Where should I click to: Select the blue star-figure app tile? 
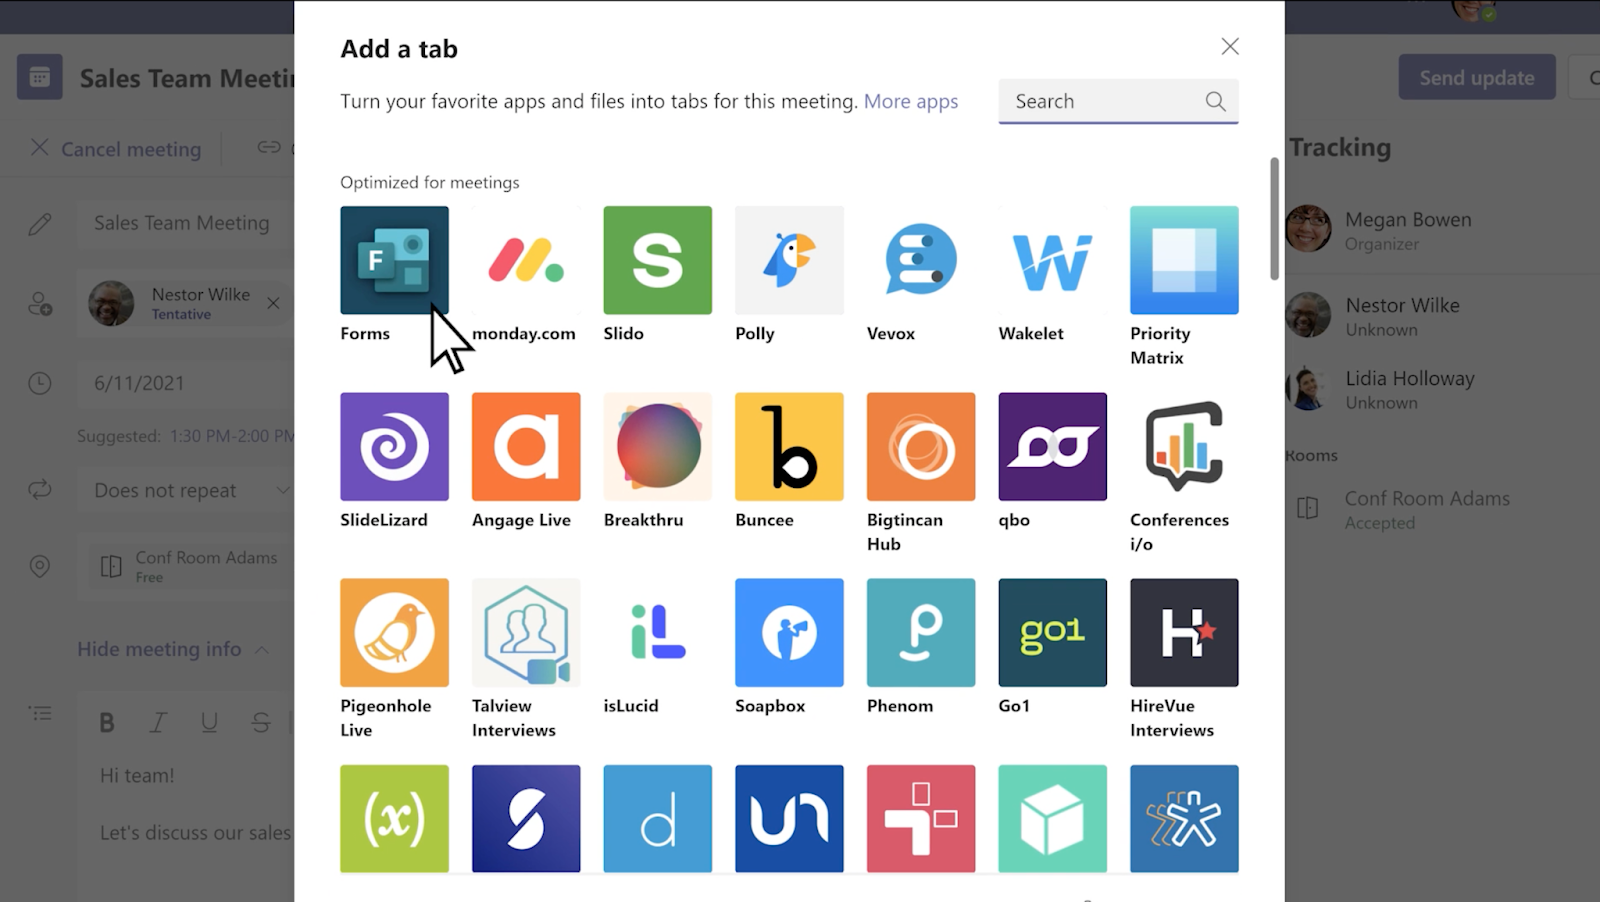click(1184, 818)
